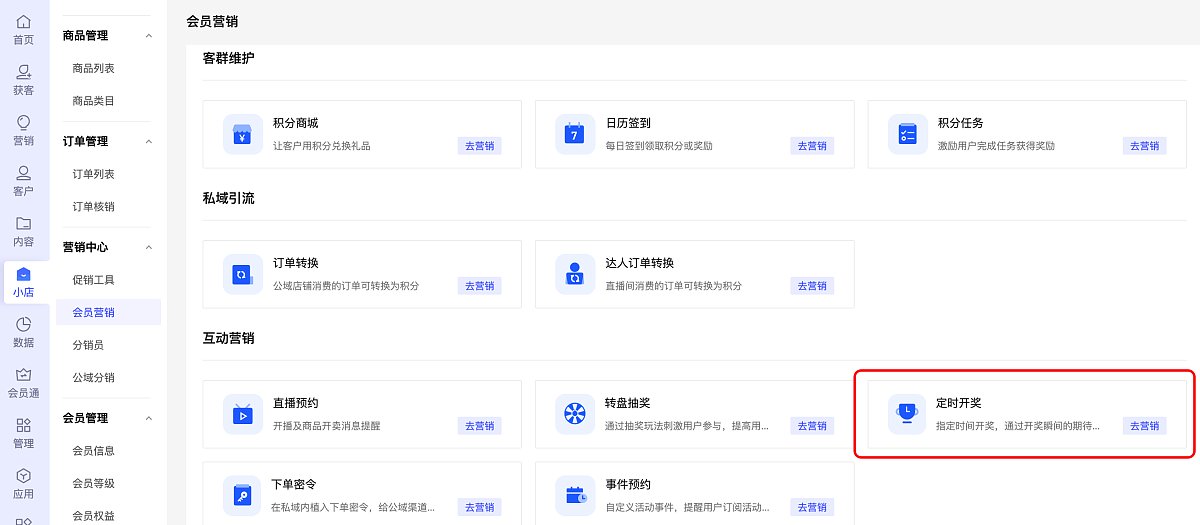1200x525 pixels.
Task: Open the 内容 folder icon
Action: pos(23,223)
